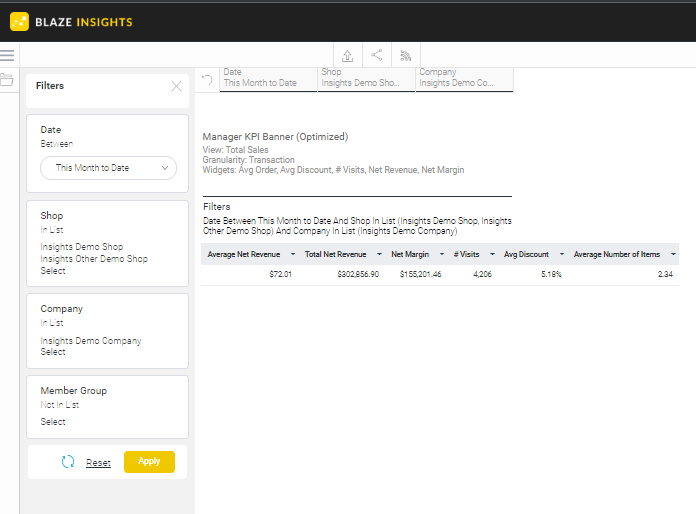Click Select under Shop filter
696x514 pixels.
point(53,271)
